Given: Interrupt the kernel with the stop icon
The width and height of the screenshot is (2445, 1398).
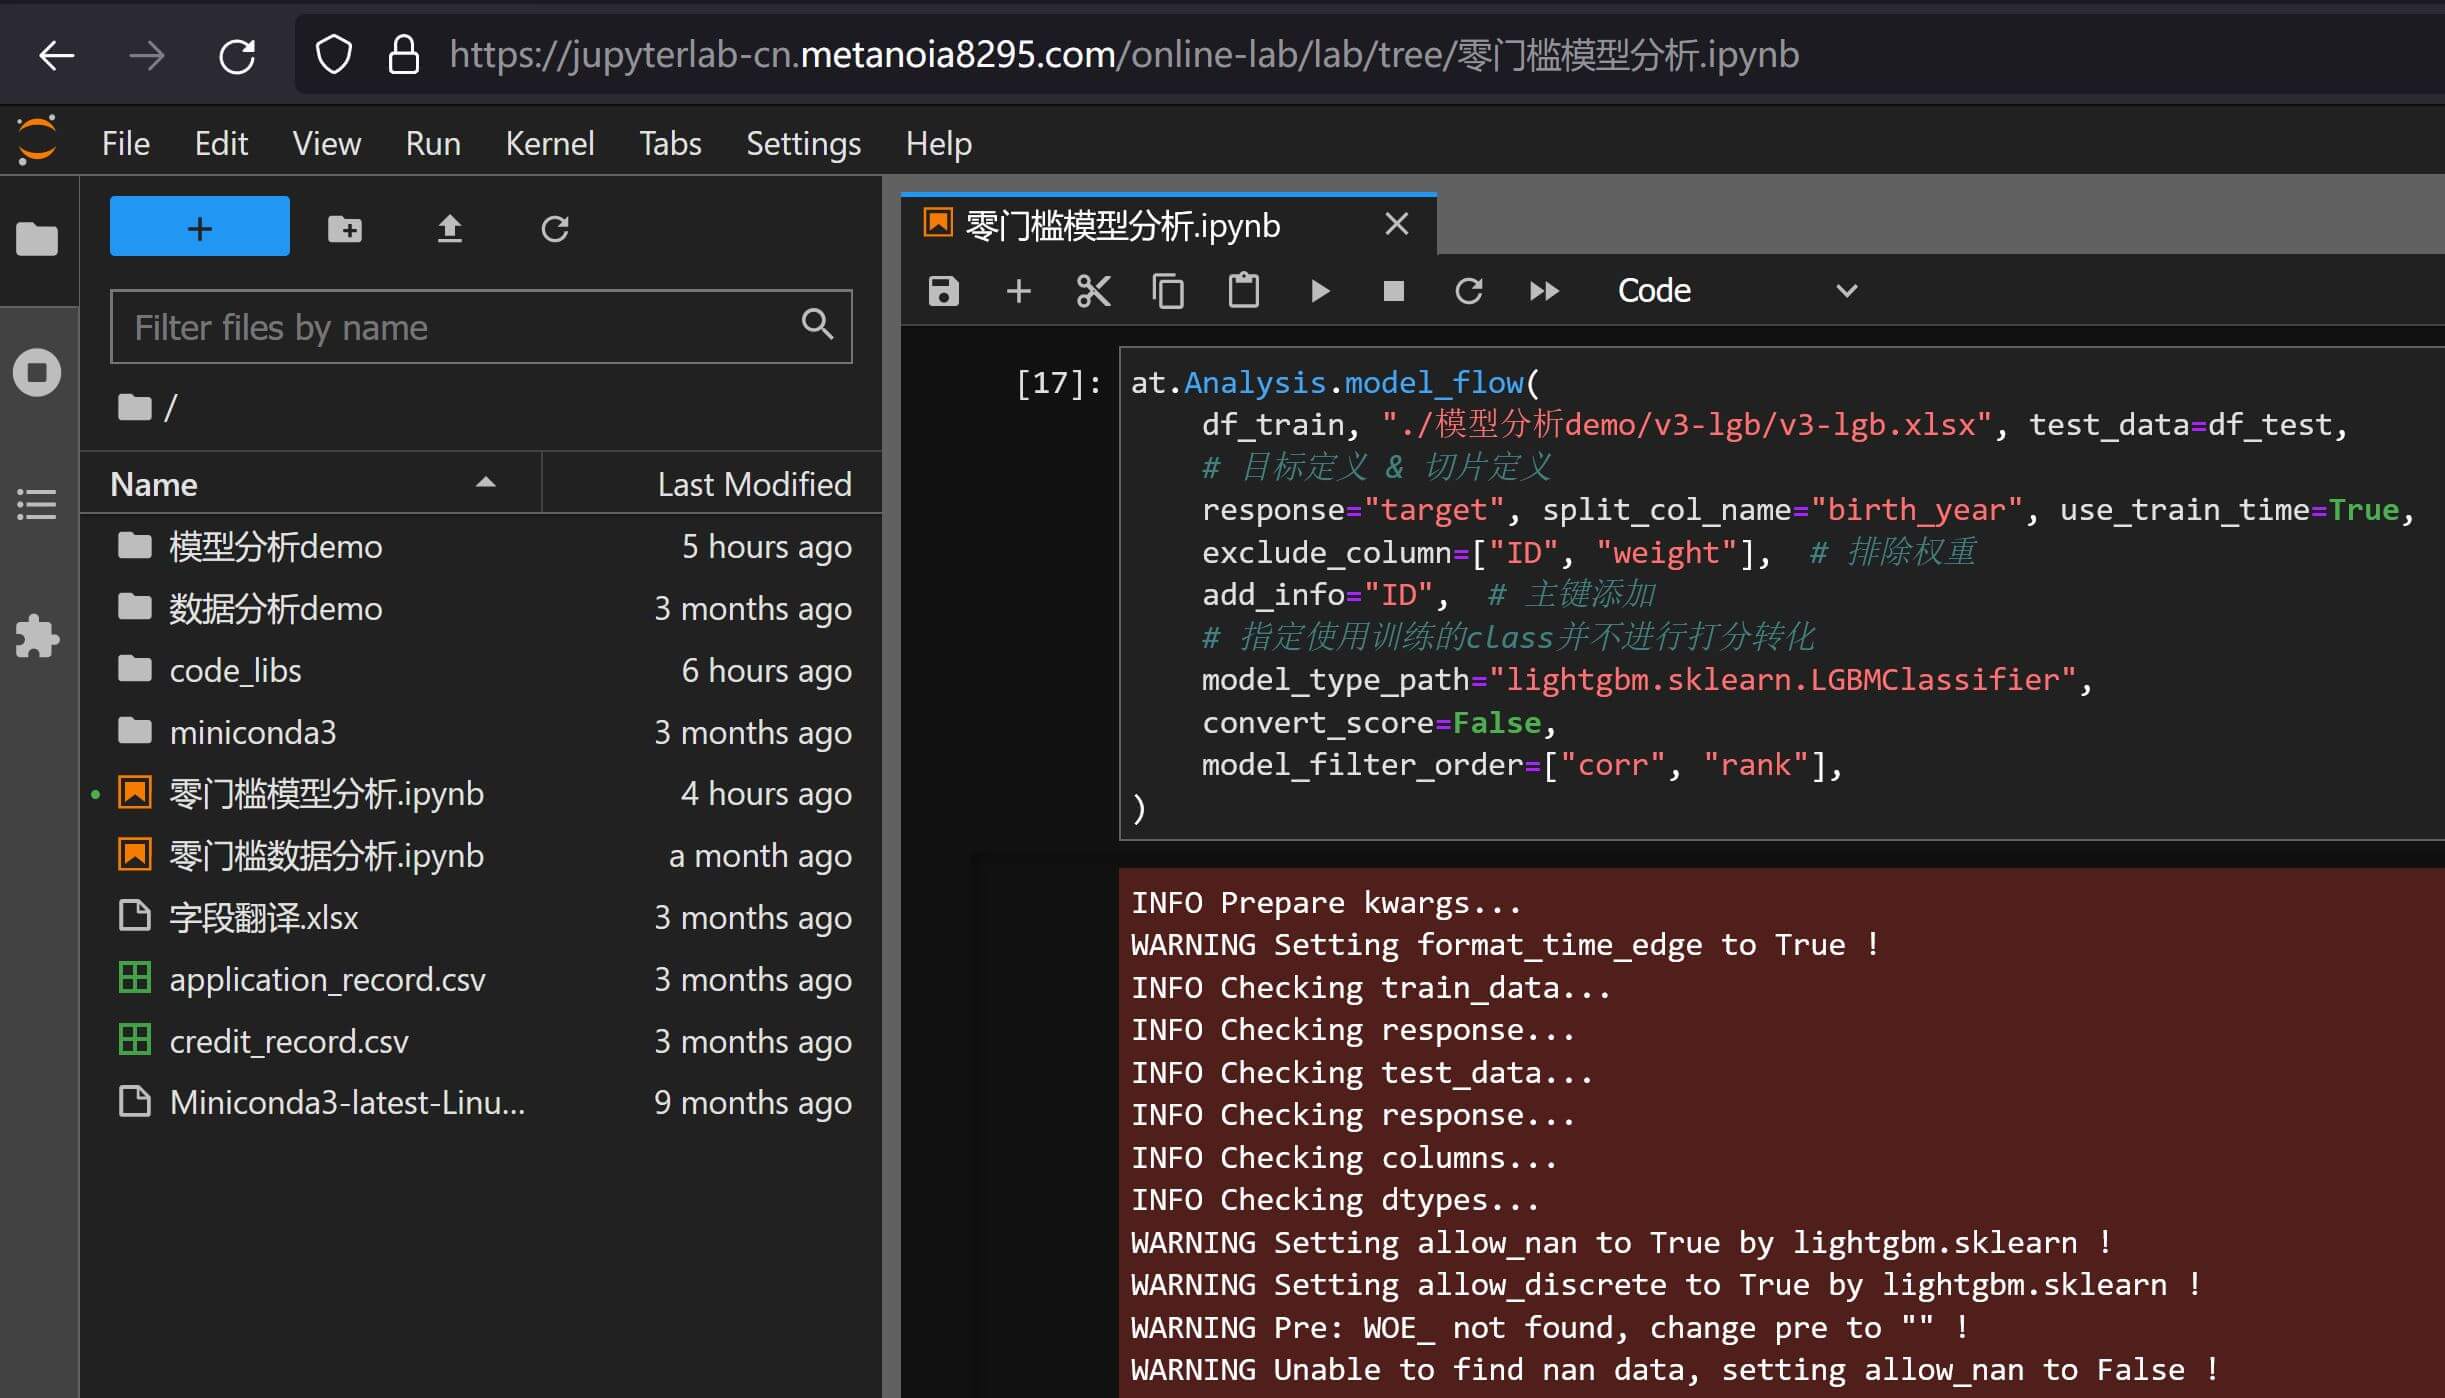Looking at the screenshot, I should 1393,291.
